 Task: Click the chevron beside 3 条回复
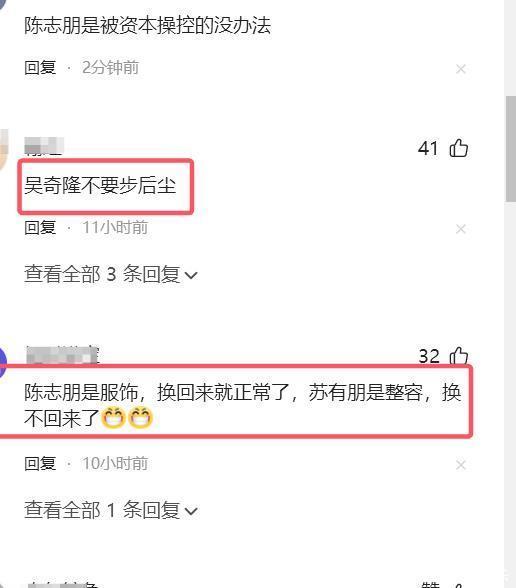[191, 276]
